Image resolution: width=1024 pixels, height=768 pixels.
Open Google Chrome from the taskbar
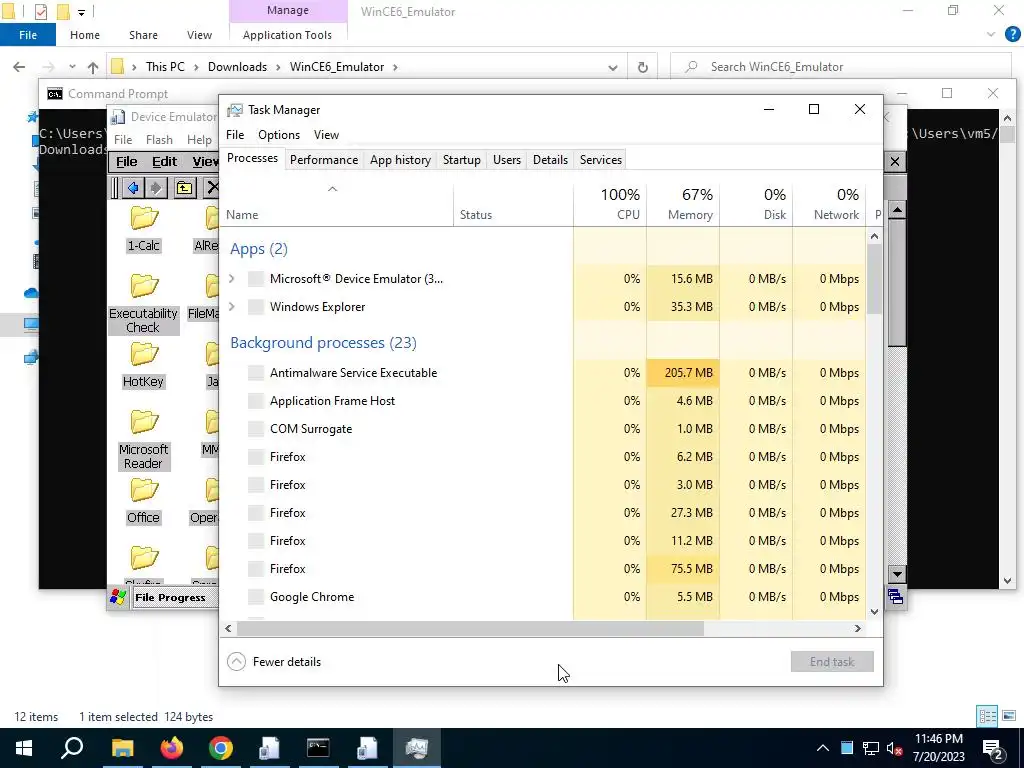click(221, 748)
